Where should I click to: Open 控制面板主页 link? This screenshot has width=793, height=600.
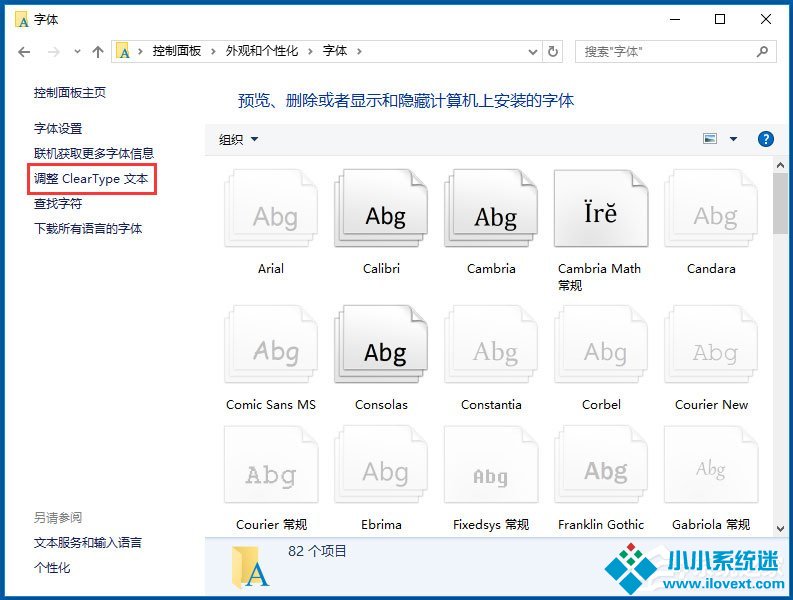(70, 93)
